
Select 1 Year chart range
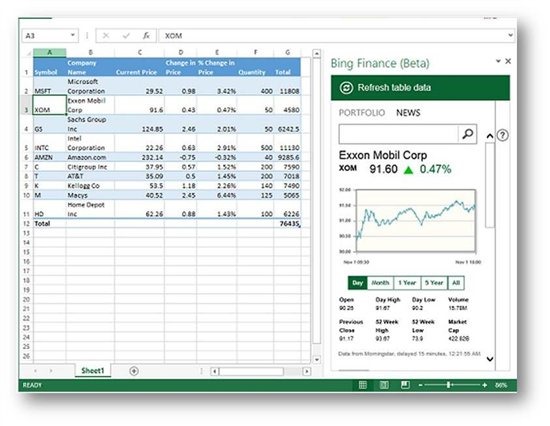tap(407, 283)
